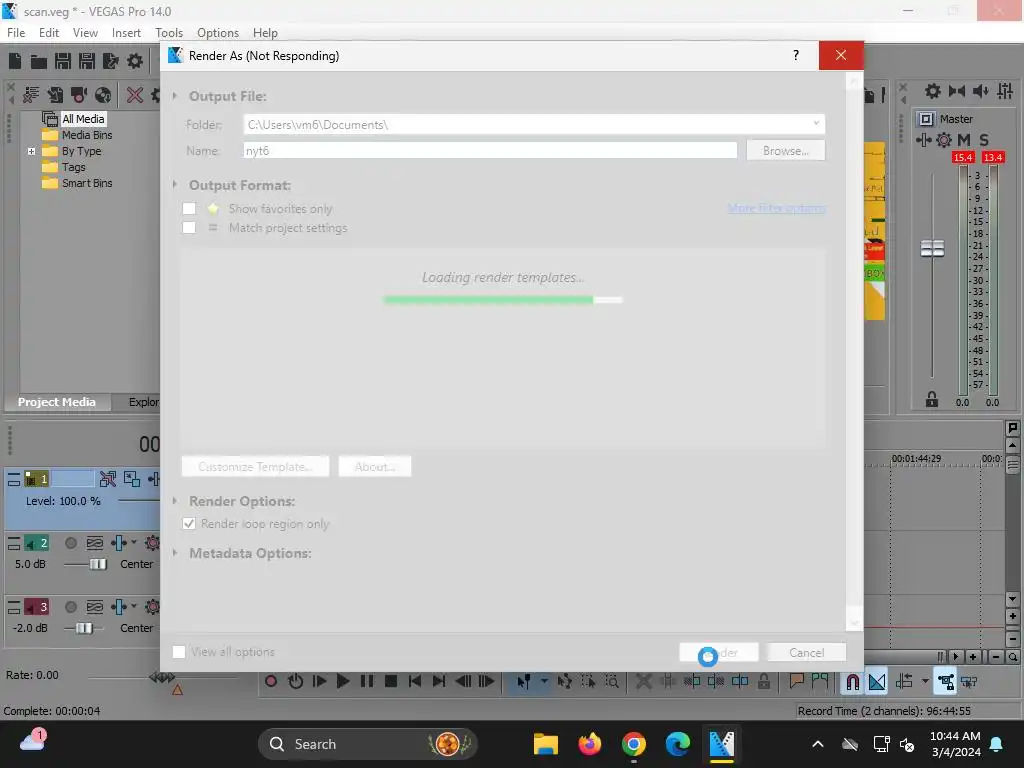The width and height of the screenshot is (1024, 768).
Task: Open the Edit menu
Action: coord(49,33)
